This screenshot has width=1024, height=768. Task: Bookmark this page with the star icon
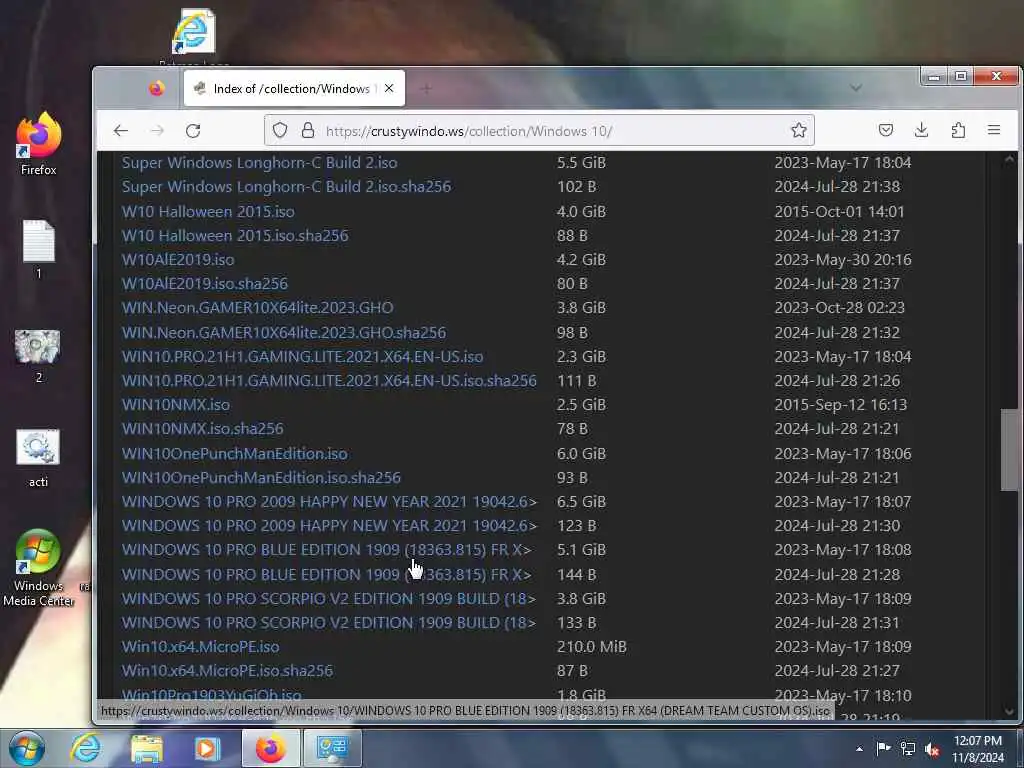[798, 131]
